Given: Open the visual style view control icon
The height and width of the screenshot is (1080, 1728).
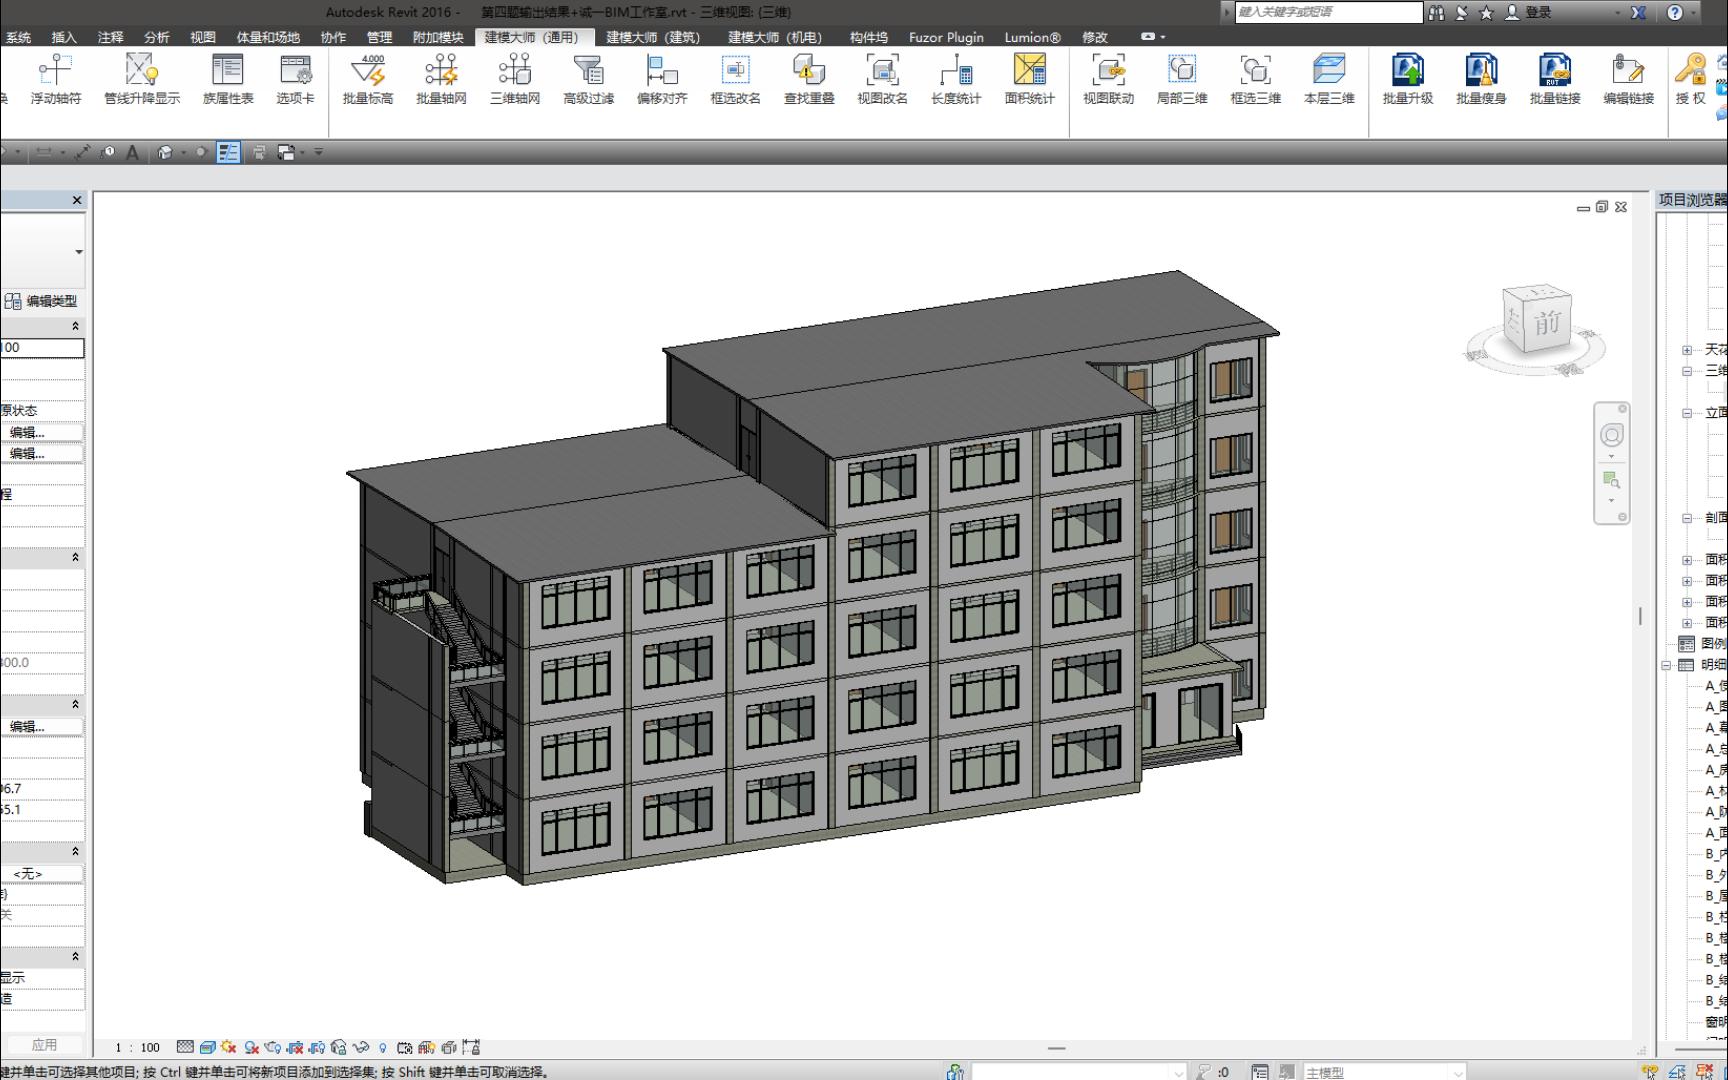Looking at the screenshot, I should click(207, 1047).
